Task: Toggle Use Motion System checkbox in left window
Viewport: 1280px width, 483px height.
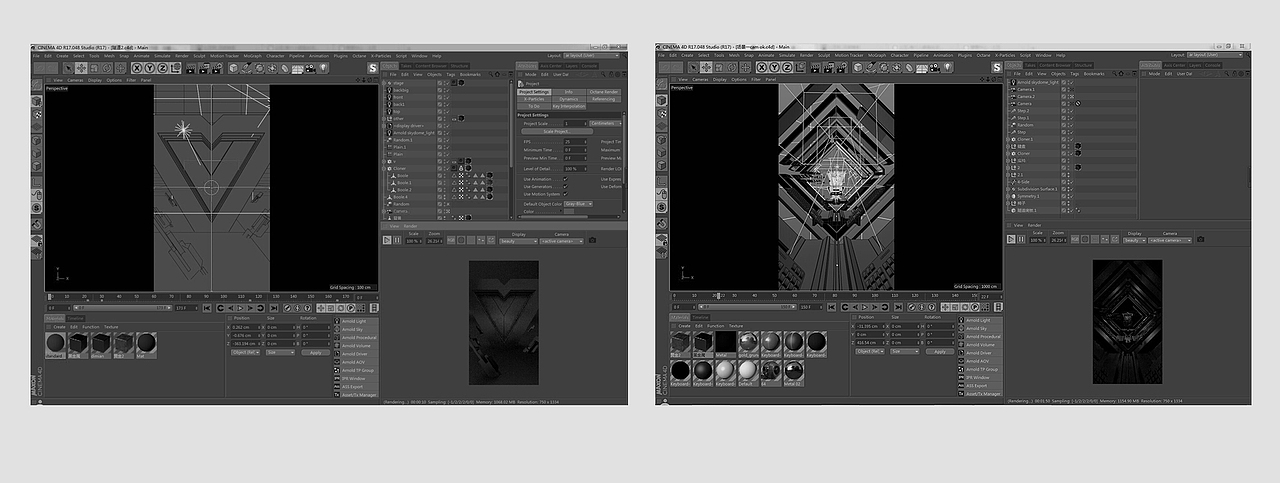Action: (x=565, y=194)
